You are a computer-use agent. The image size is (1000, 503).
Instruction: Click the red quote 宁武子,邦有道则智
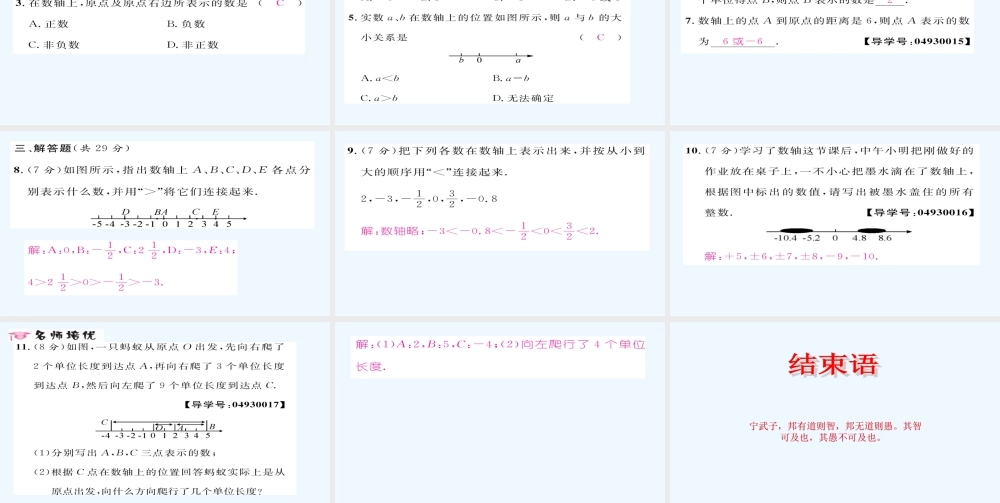point(835,432)
